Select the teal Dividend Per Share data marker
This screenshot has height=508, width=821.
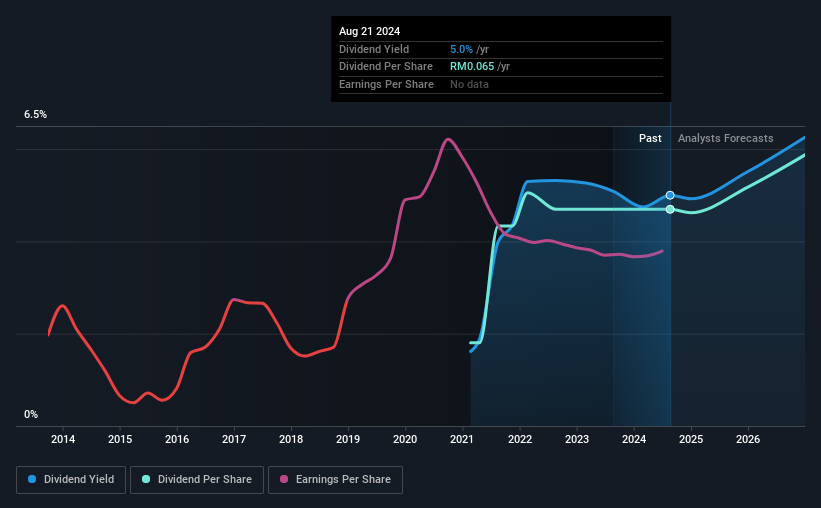(670, 209)
